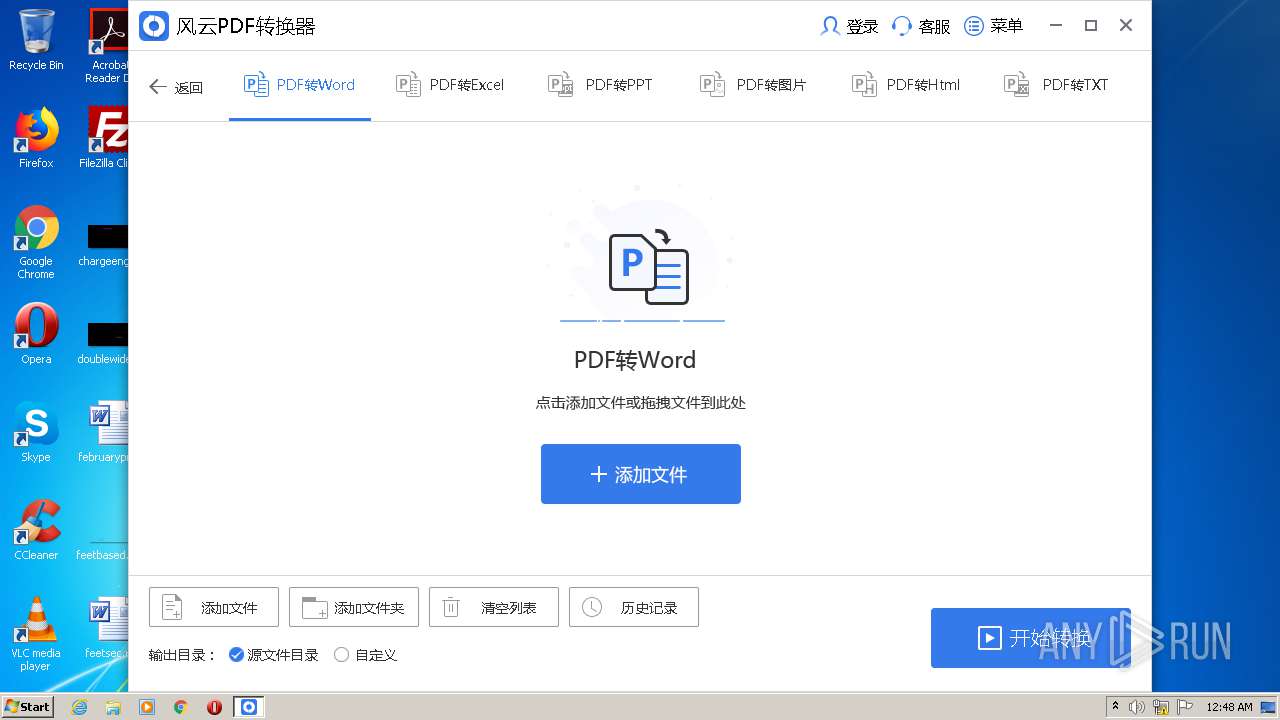This screenshot has width=1280, height=720.
Task: Open media player taskbar icon
Action: (147, 707)
